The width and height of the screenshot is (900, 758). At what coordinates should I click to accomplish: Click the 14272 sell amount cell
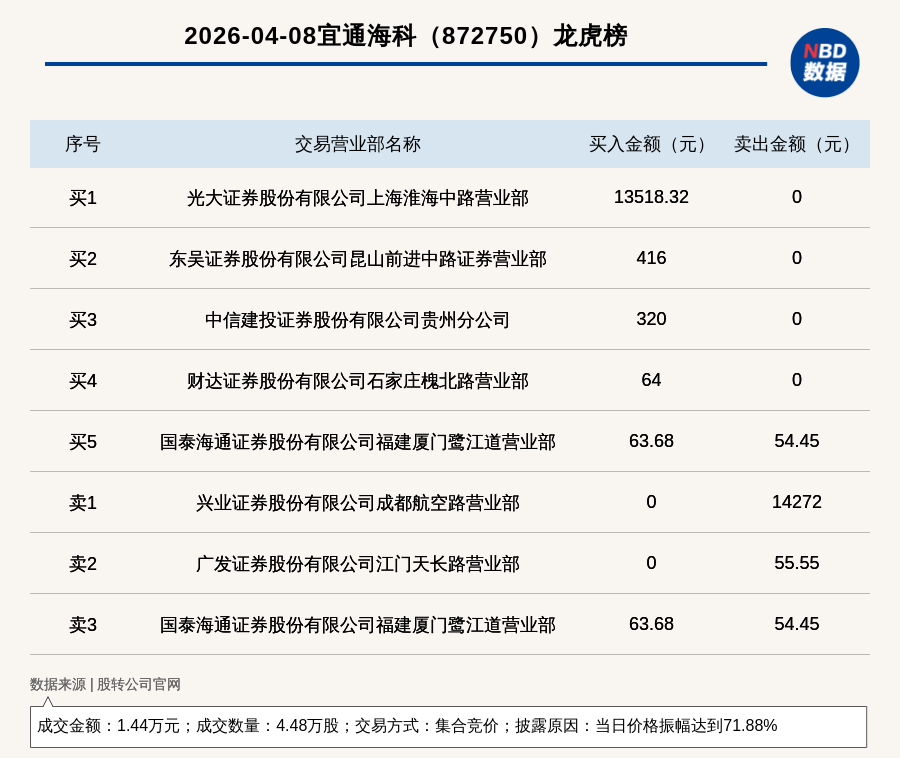(x=796, y=502)
